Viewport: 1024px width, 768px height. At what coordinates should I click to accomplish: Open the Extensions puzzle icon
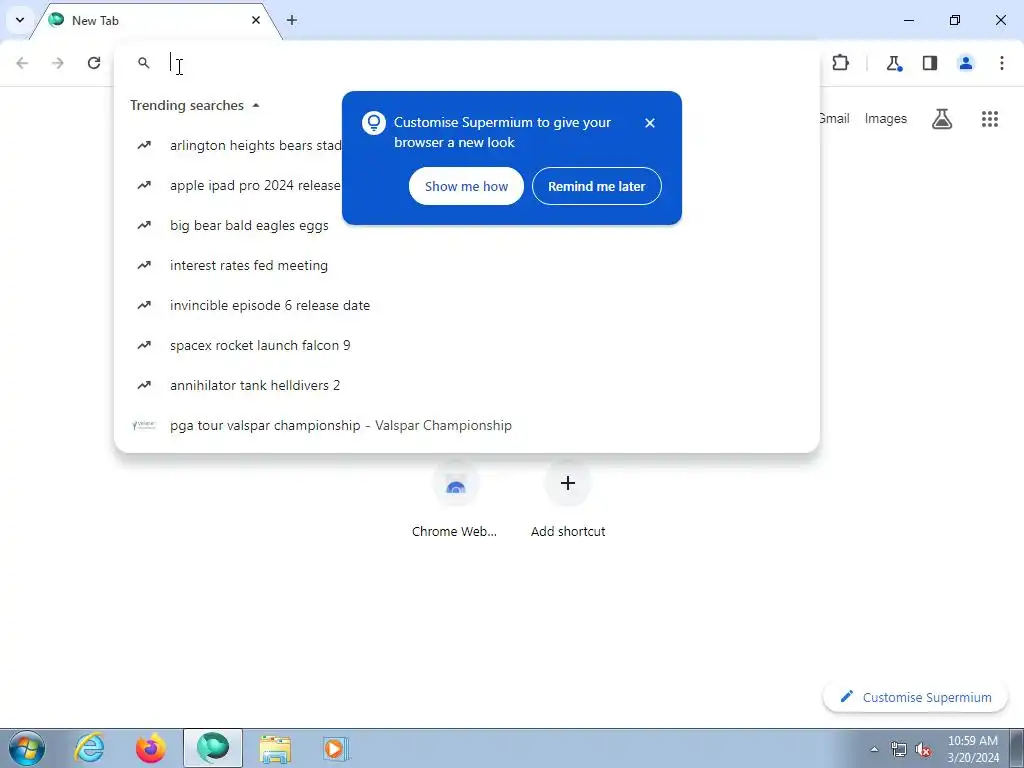coord(840,63)
